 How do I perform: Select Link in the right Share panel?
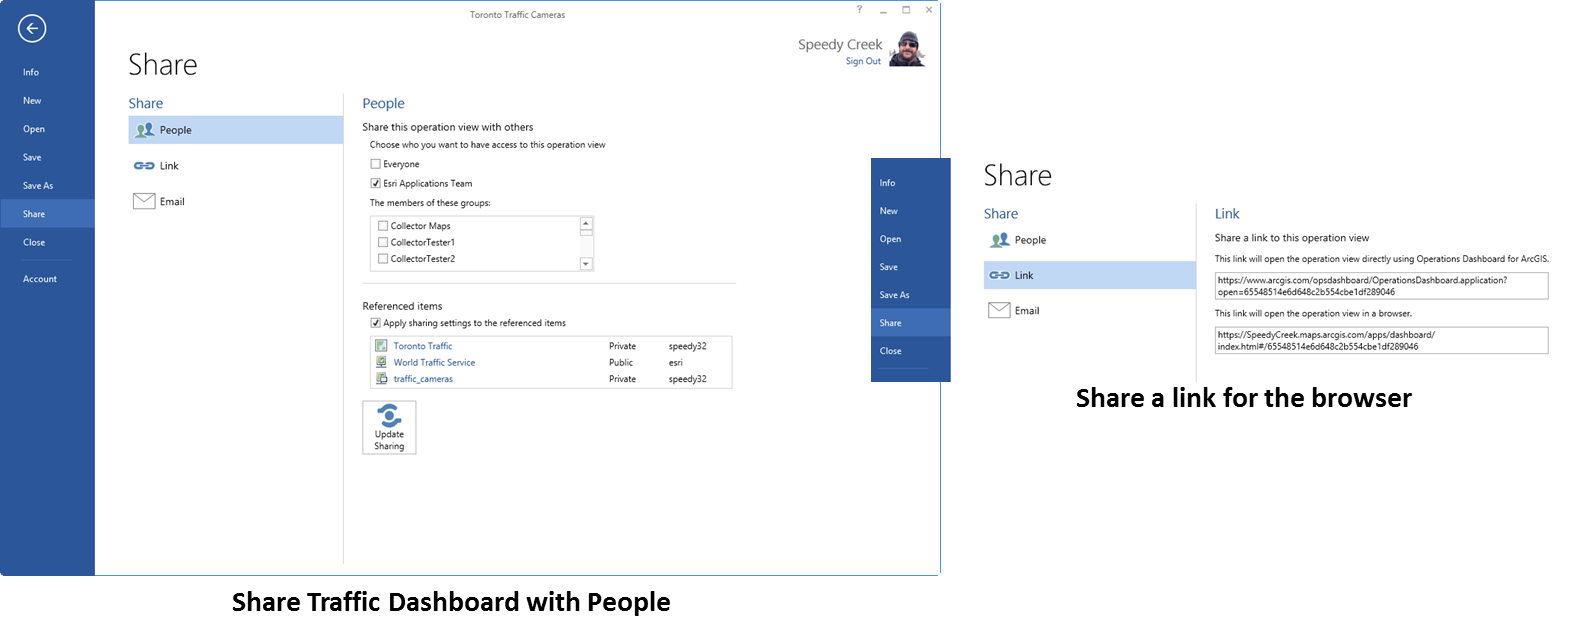(1090, 275)
